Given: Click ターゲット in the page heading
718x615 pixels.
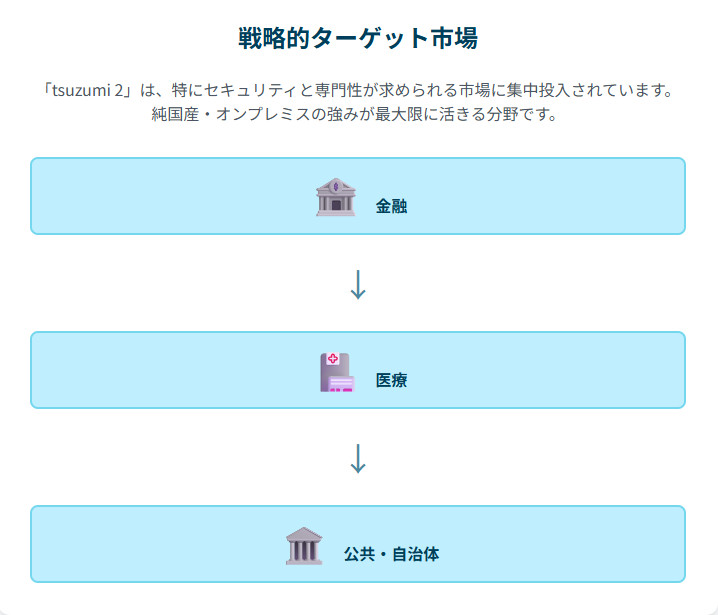Looking at the screenshot, I should tap(369, 39).
